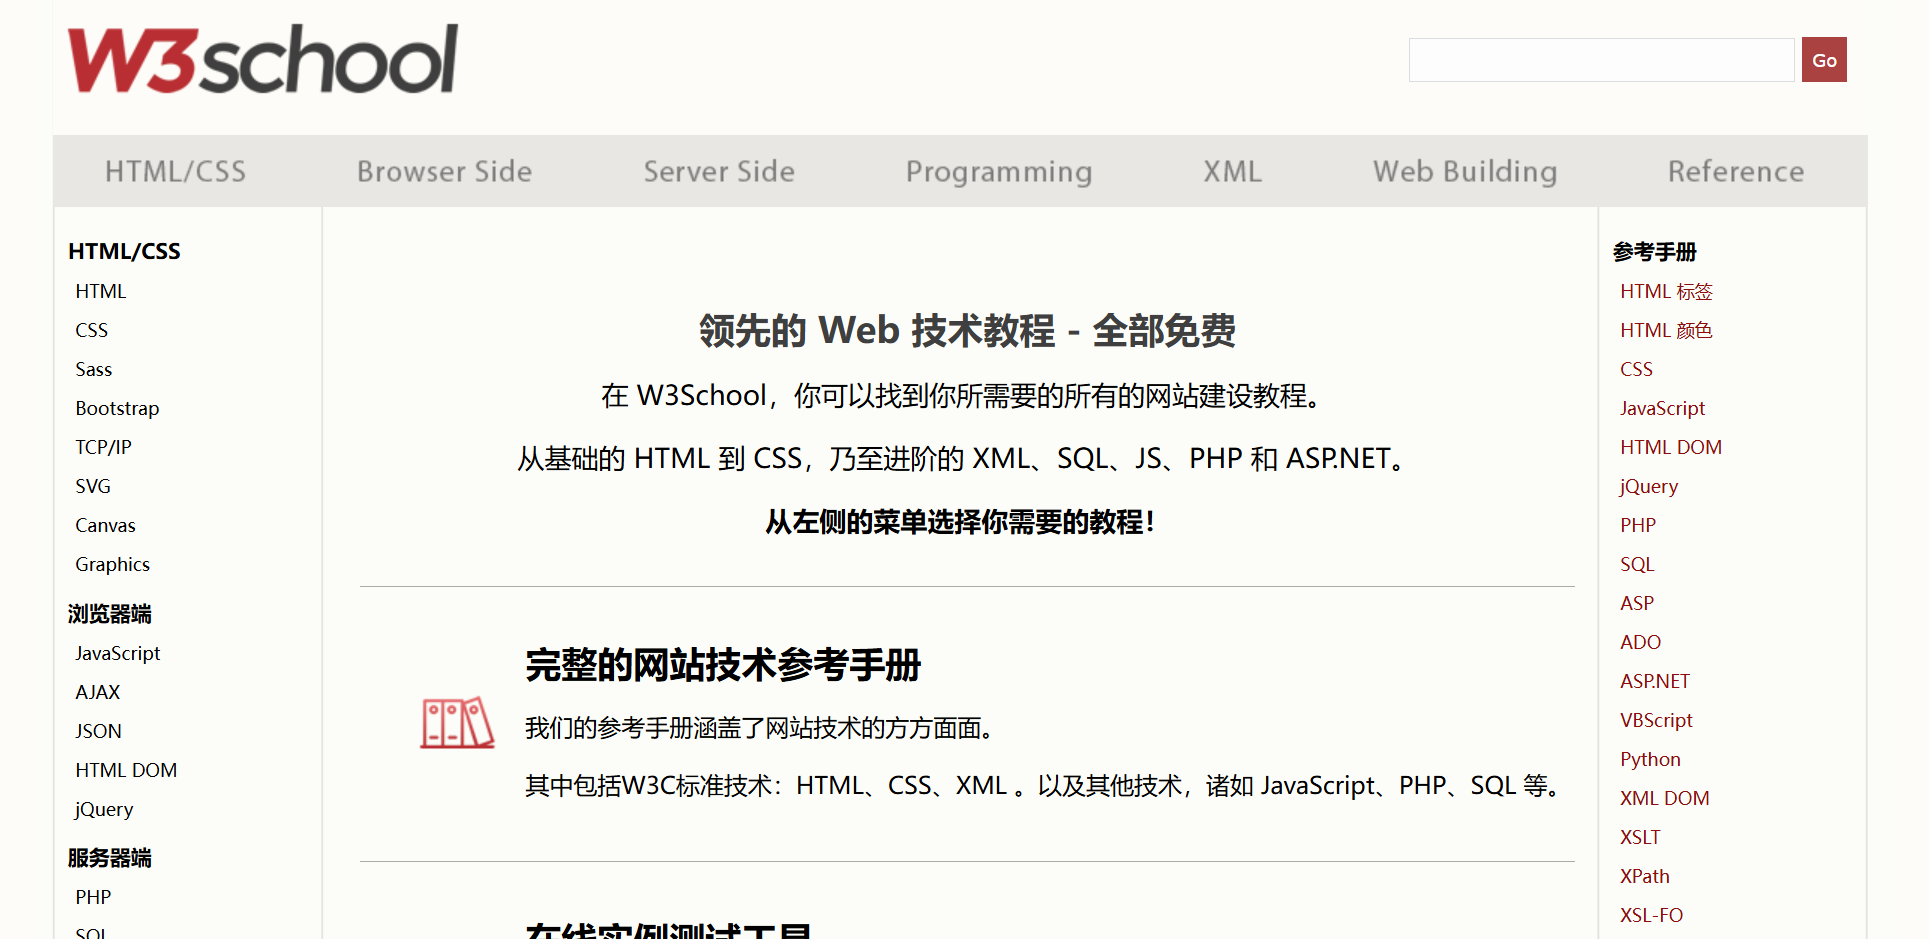Open the Python reference link
Viewport: 1929px width, 939px height.
(1650, 759)
